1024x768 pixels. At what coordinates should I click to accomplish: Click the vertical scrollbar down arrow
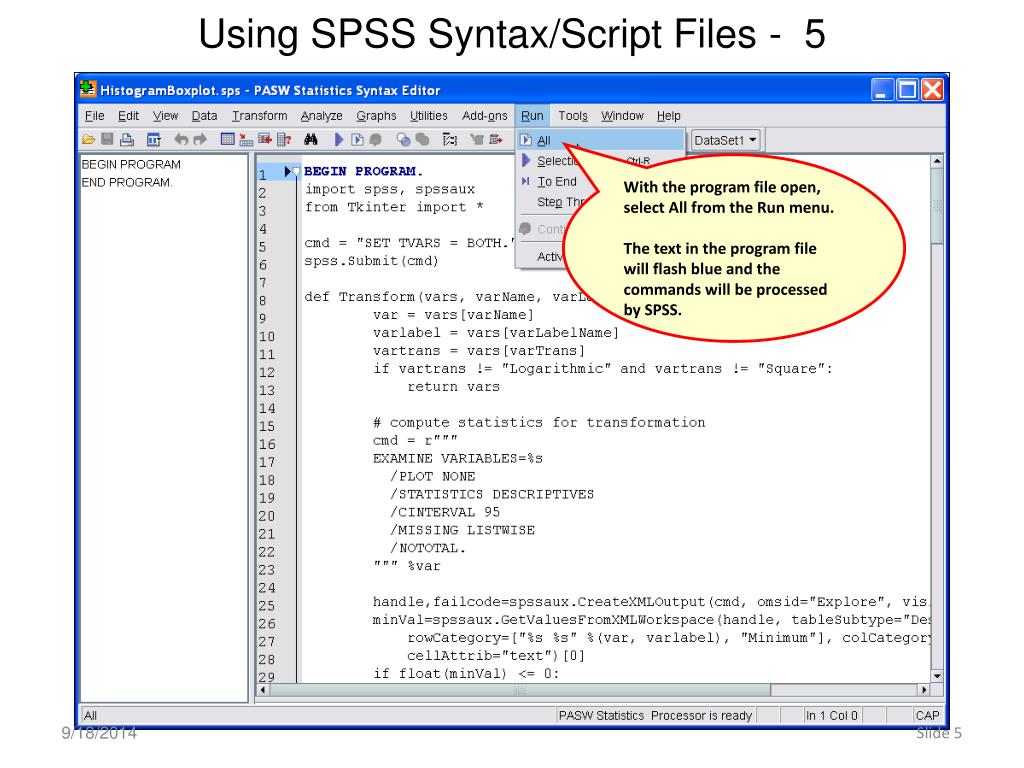pyautogui.click(x=936, y=674)
